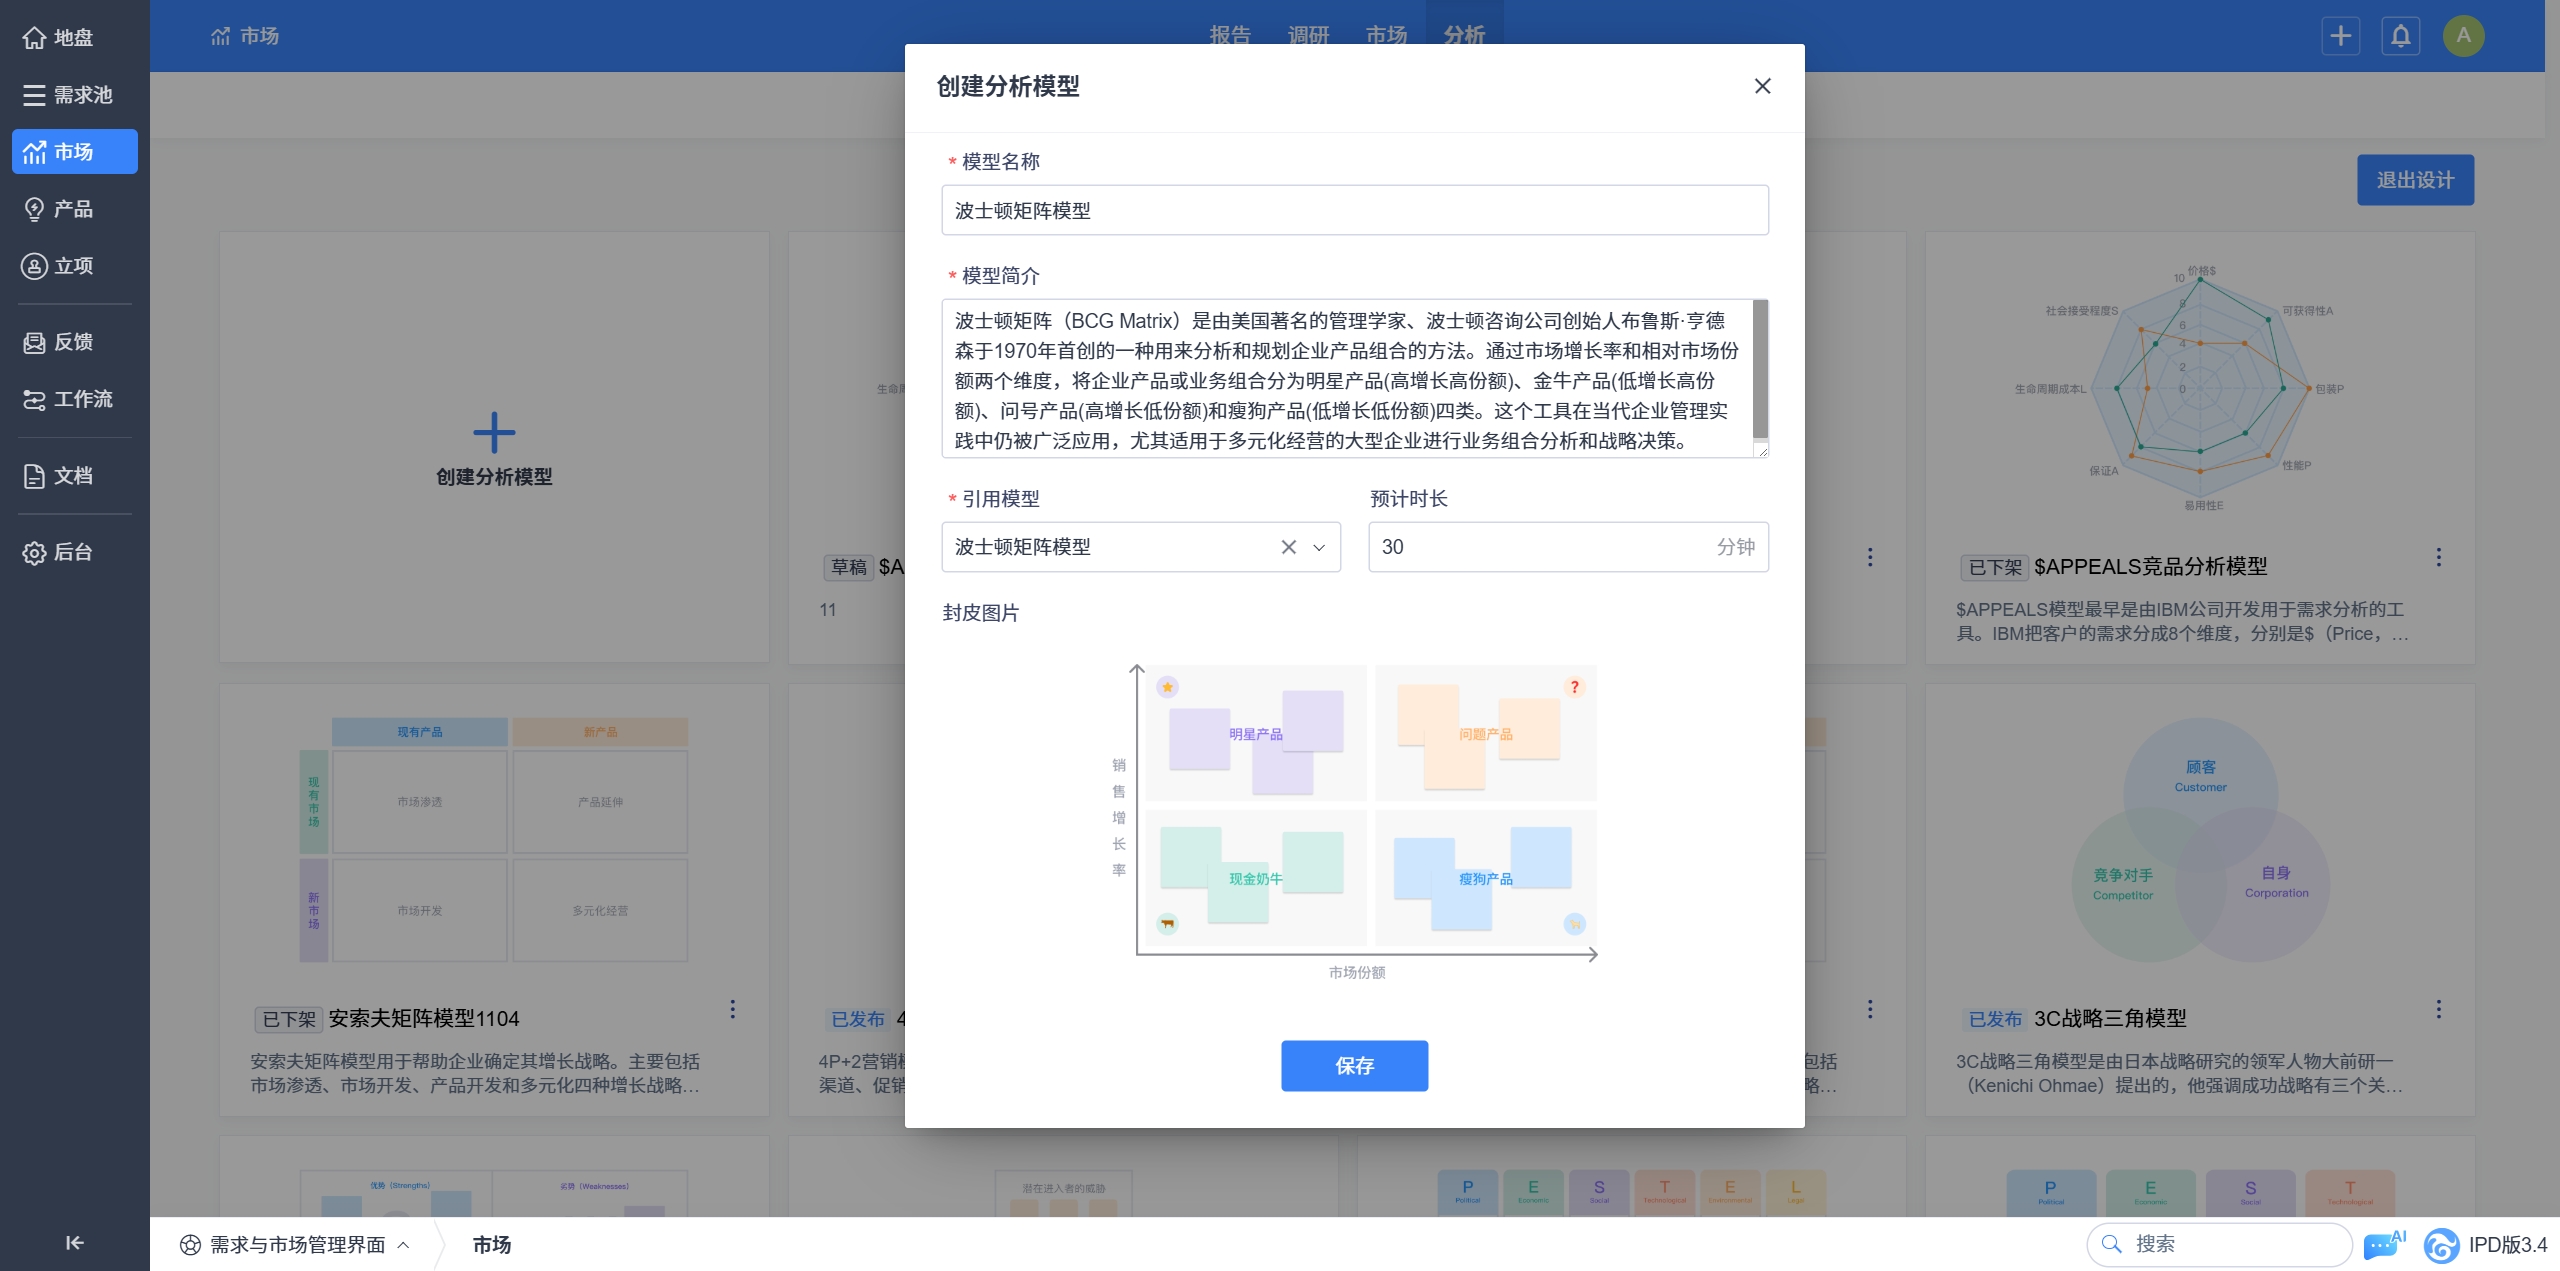
Task: Click the 模型名称 input field
Action: (1354, 210)
